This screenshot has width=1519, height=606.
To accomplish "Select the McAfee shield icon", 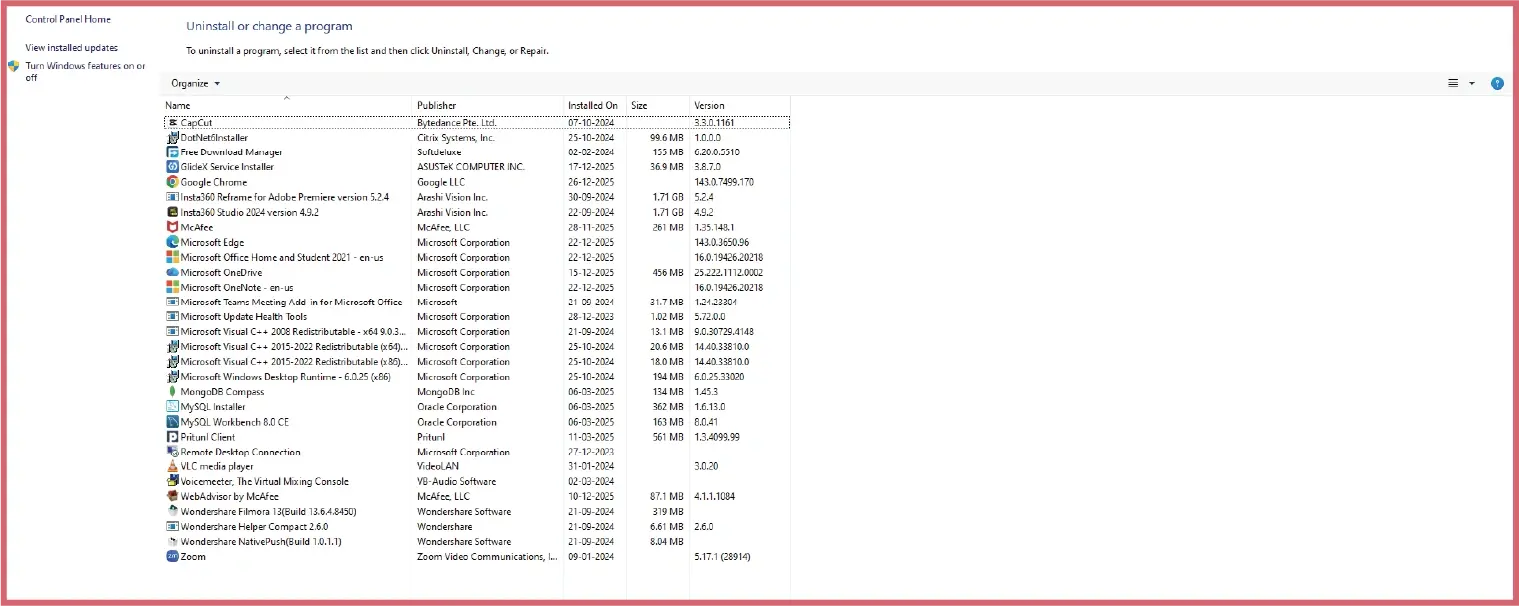I will click(x=172, y=227).
